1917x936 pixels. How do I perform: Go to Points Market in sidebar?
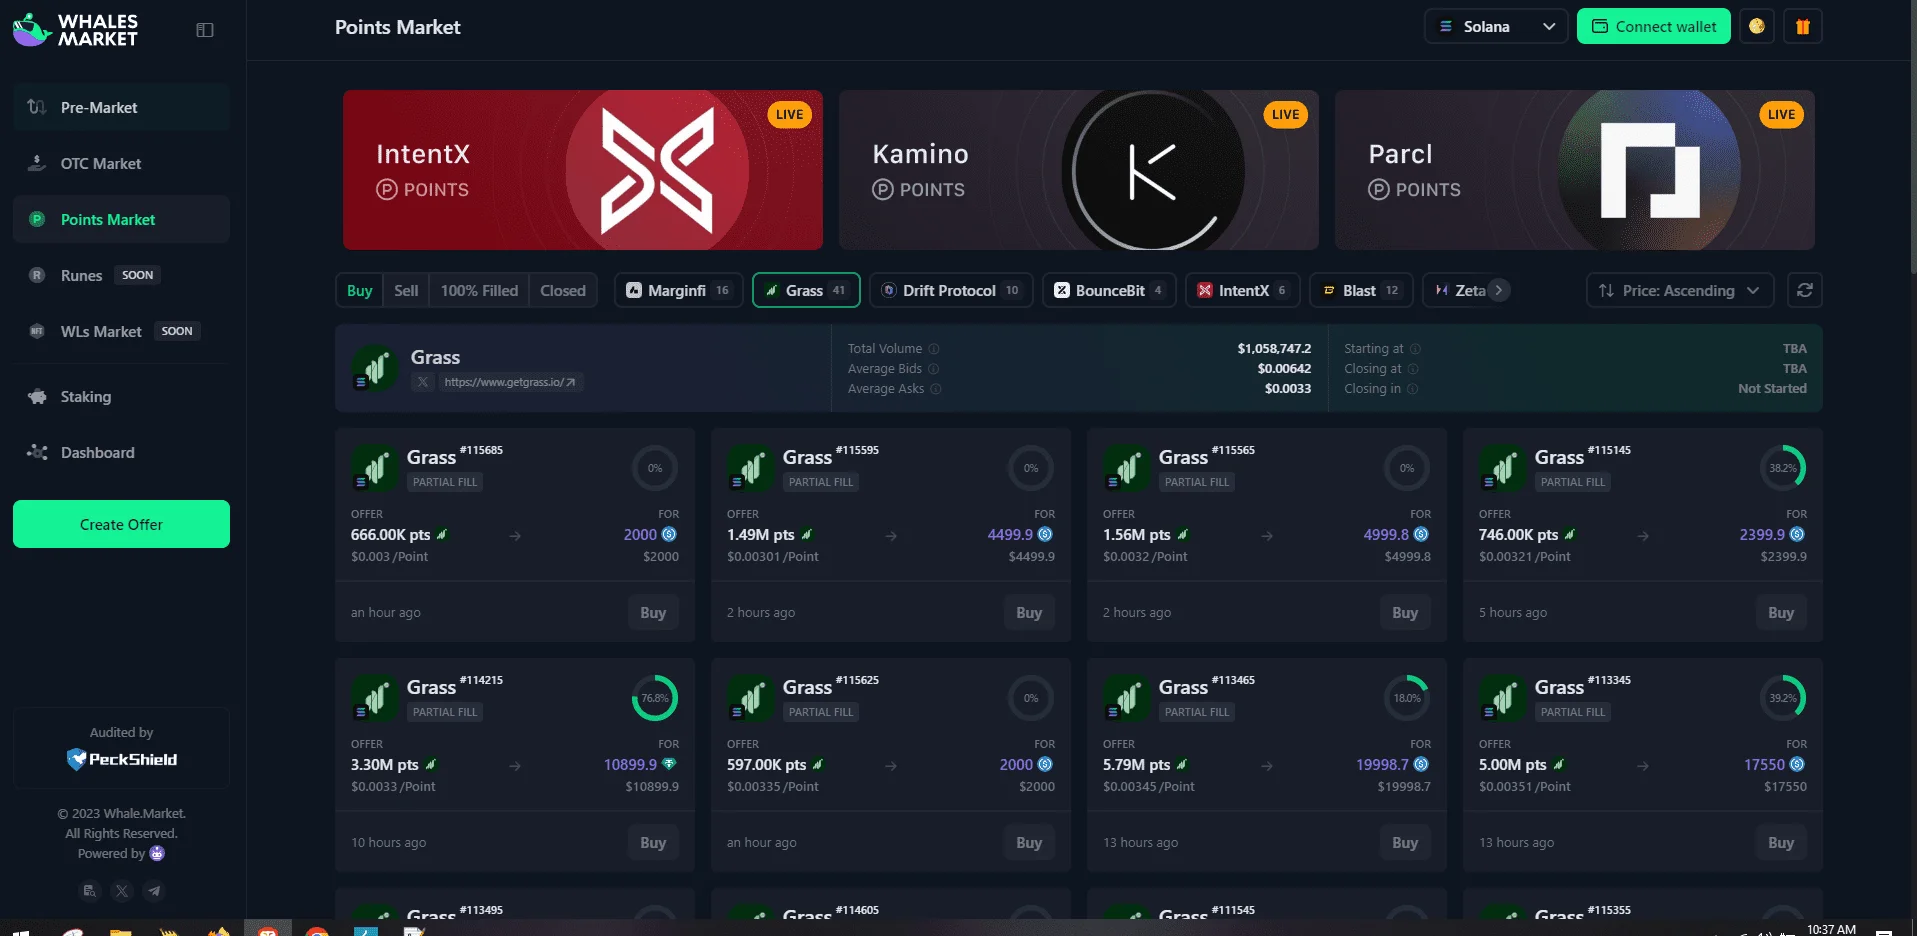[121, 219]
